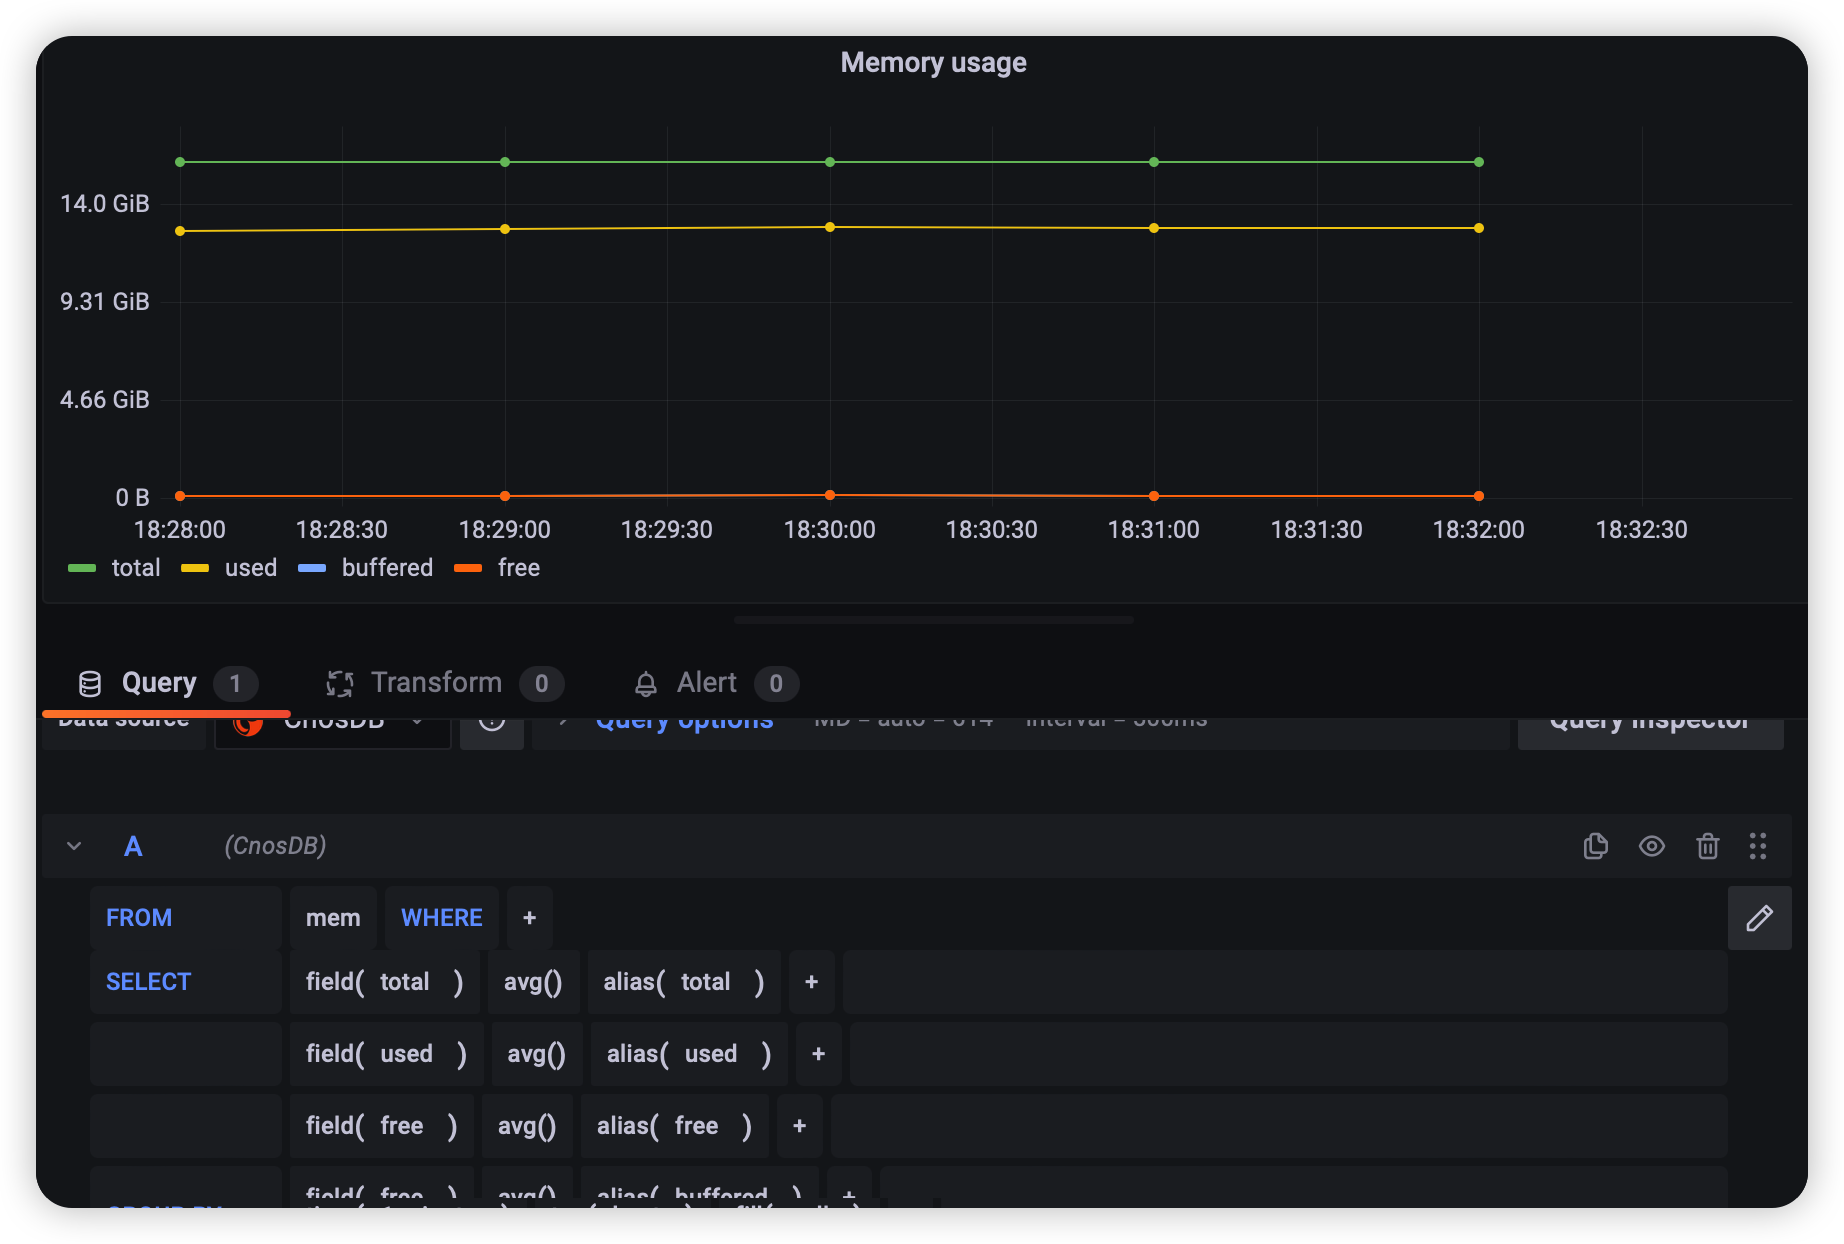Click the Transform tab's arrows icon

pyautogui.click(x=339, y=683)
